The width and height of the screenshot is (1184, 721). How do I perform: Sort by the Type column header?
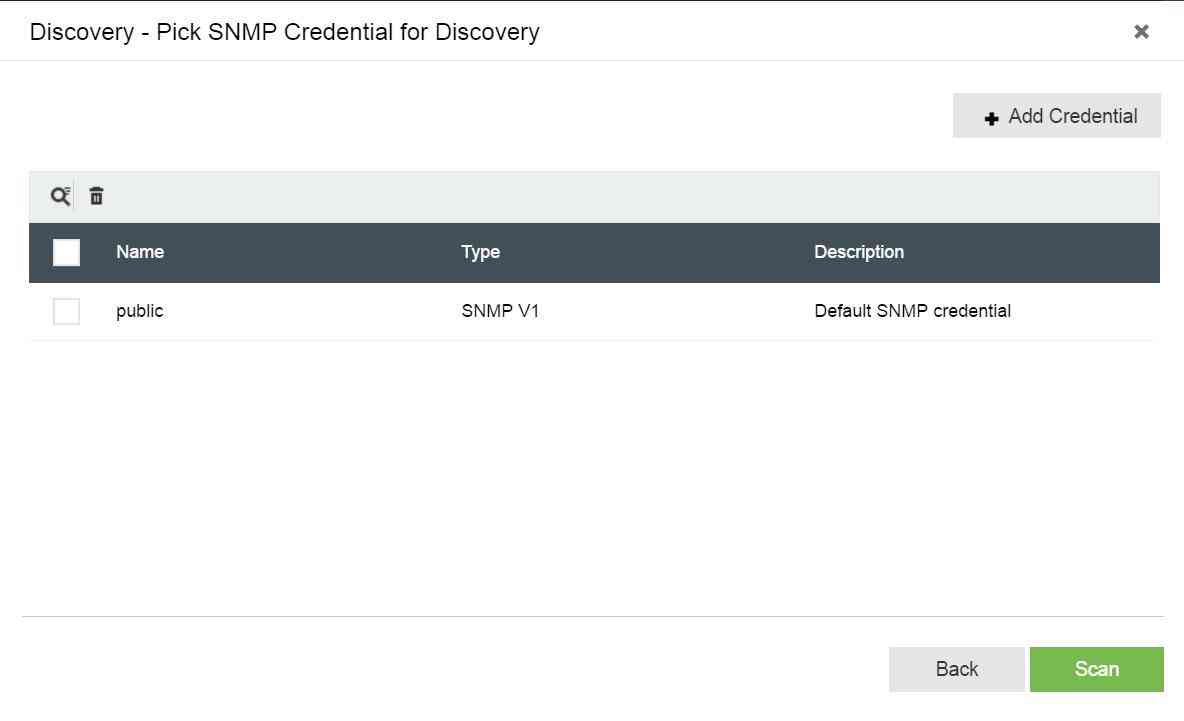pos(480,252)
